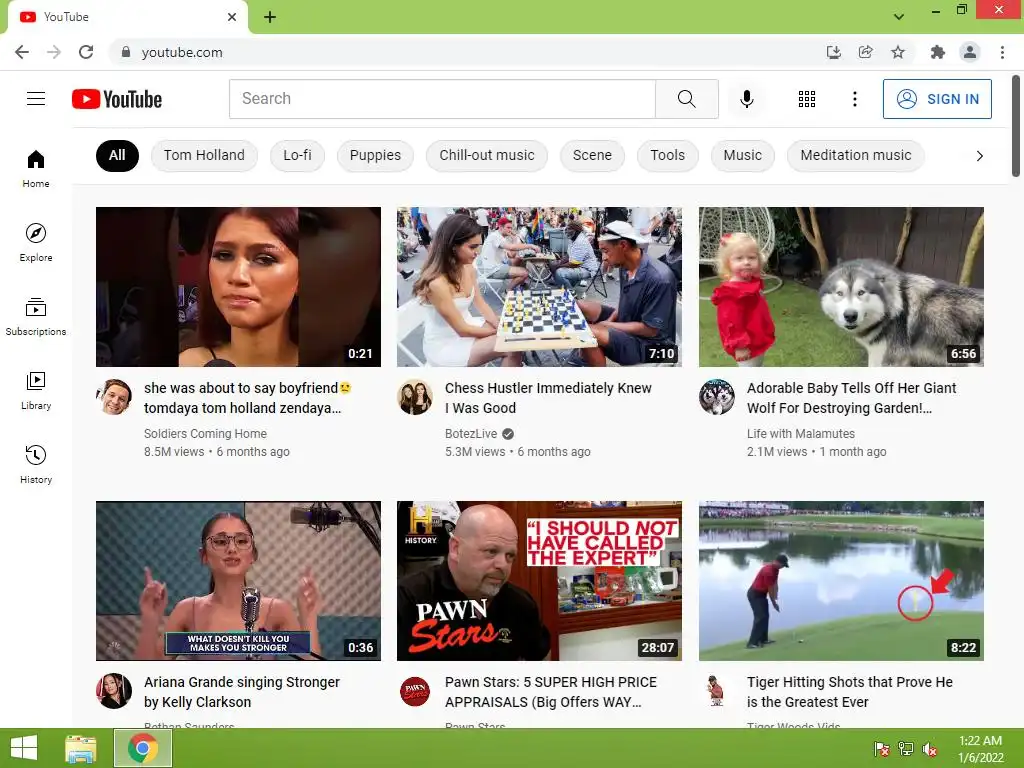1024x768 pixels.
Task: Click Ariana Grande video channel avatar
Action: point(114,691)
